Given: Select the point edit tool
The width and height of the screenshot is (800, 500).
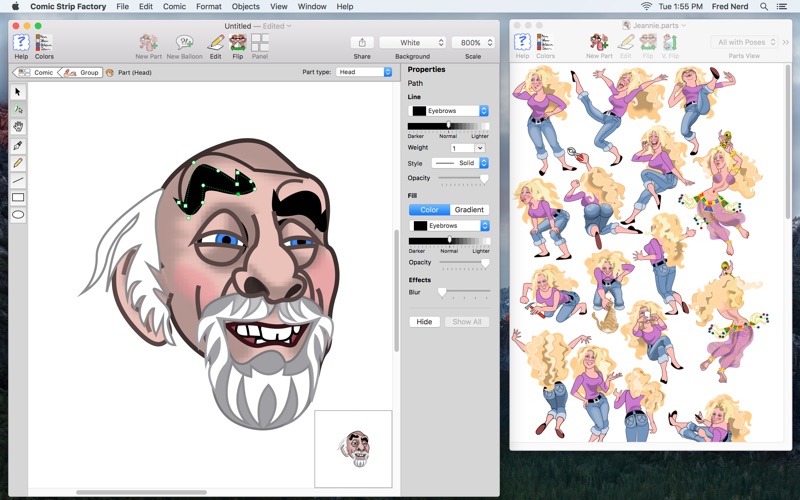Looking at the screenshot, I should pos(18,109).
